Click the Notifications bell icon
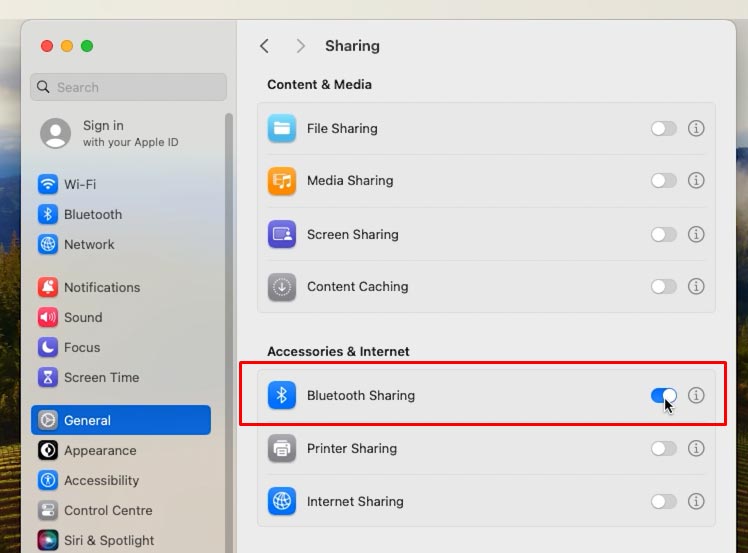Viewport: 748px width, 553px height. 48,287
